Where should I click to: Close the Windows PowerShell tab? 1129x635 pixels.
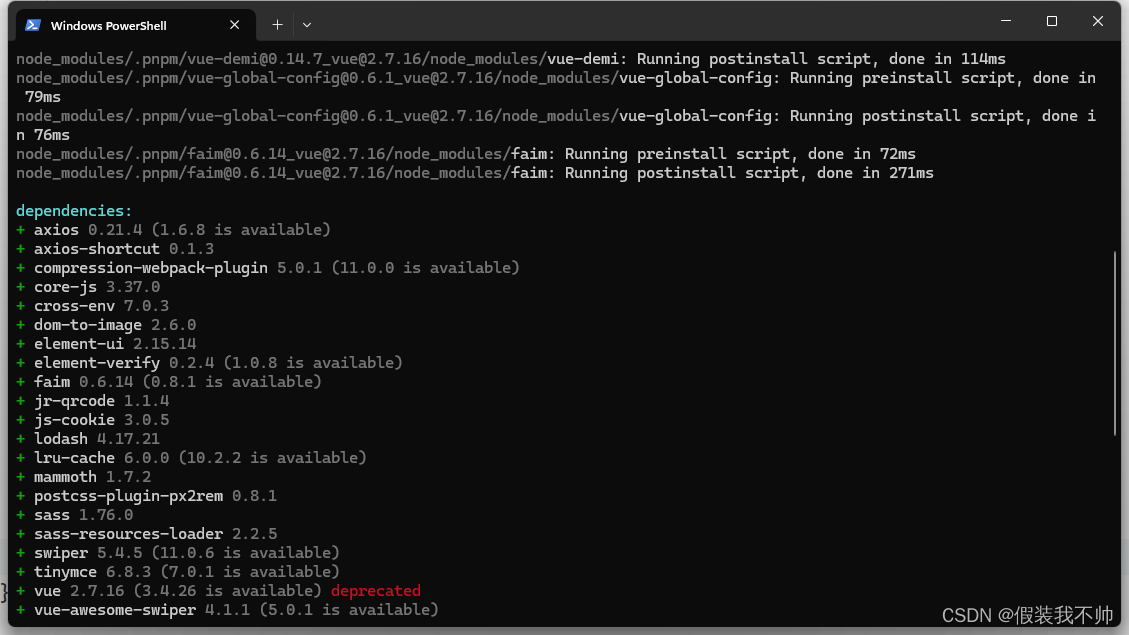point(235,25)
